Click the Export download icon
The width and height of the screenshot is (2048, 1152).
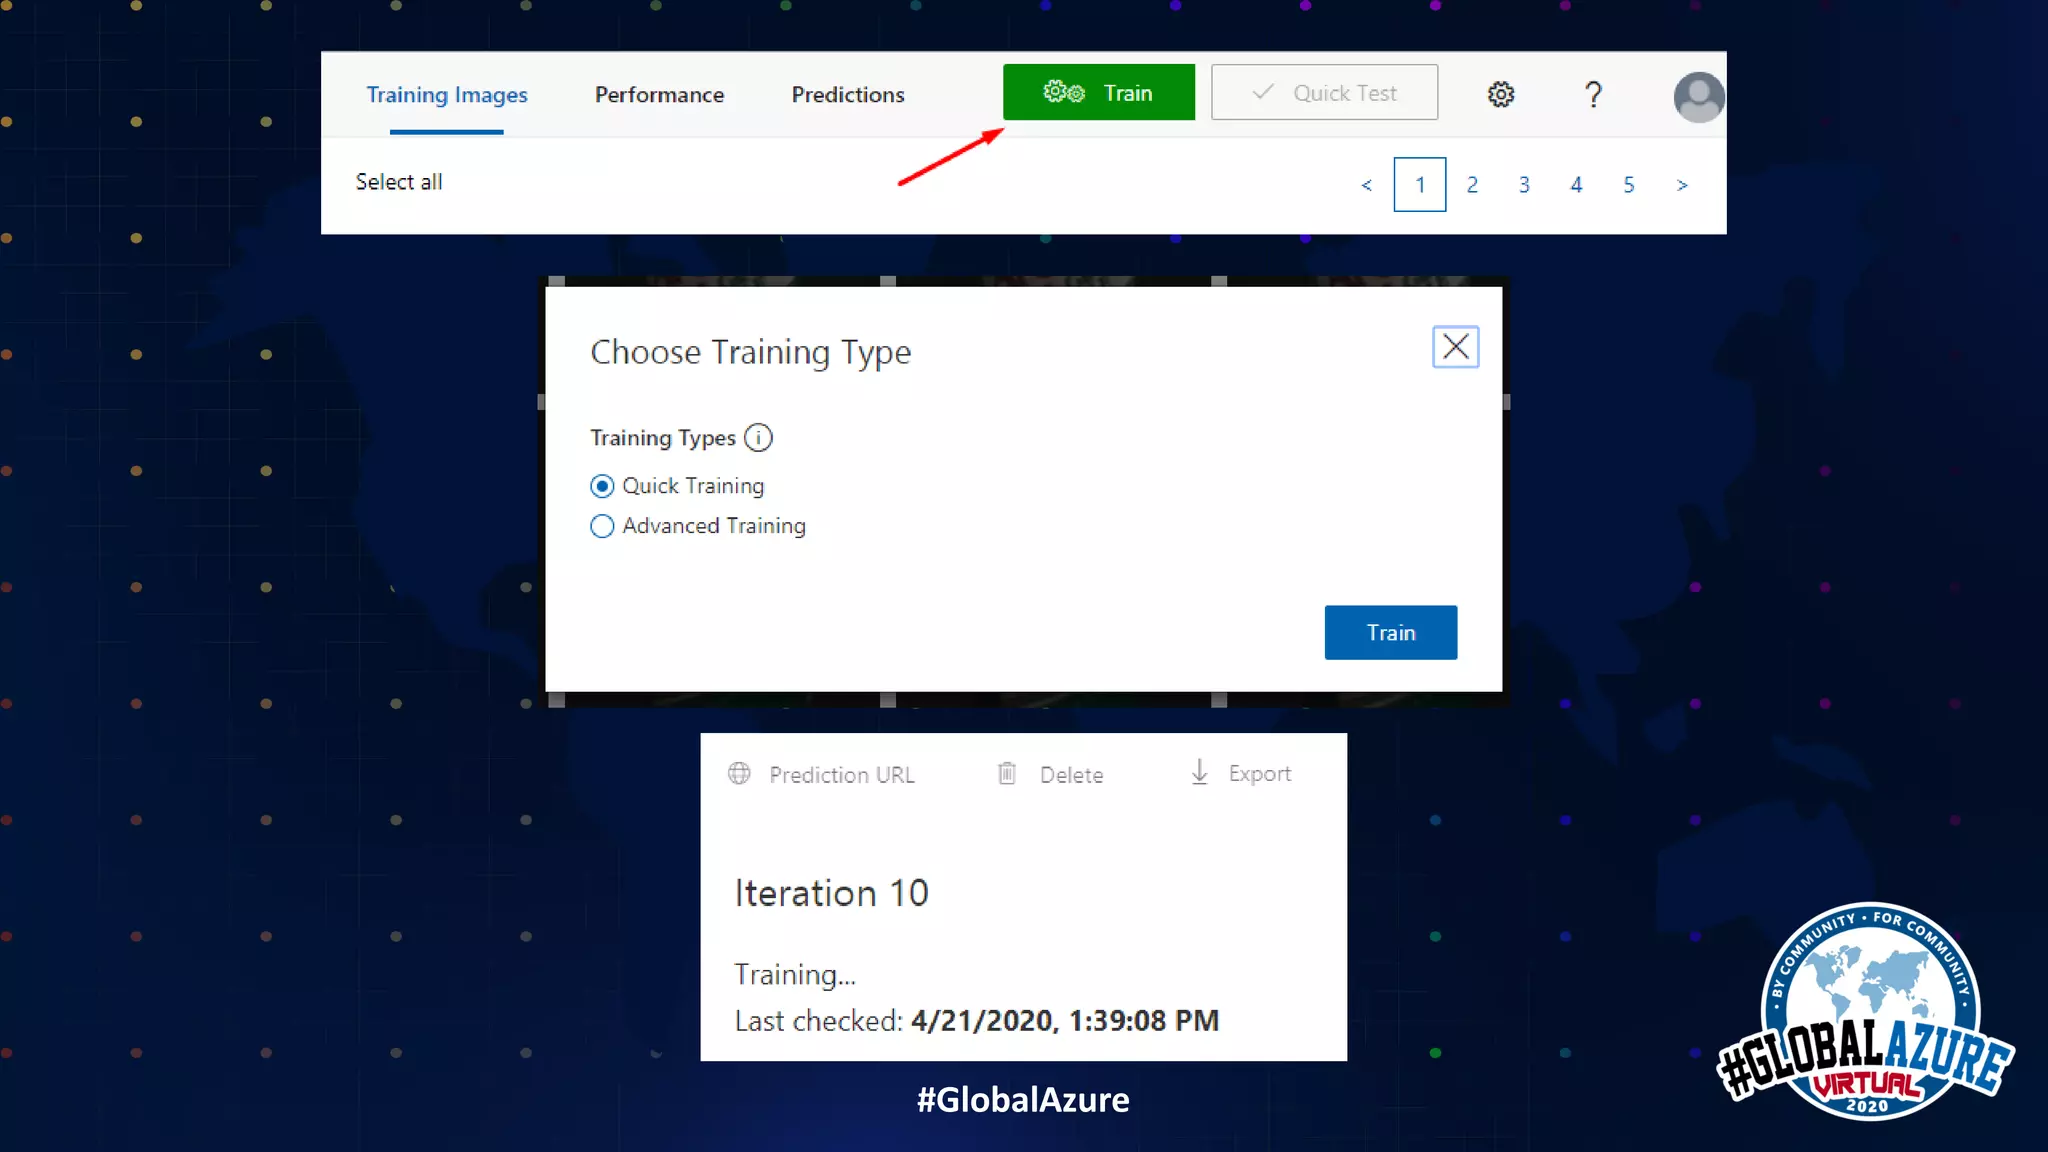[x=1199, y=772]
